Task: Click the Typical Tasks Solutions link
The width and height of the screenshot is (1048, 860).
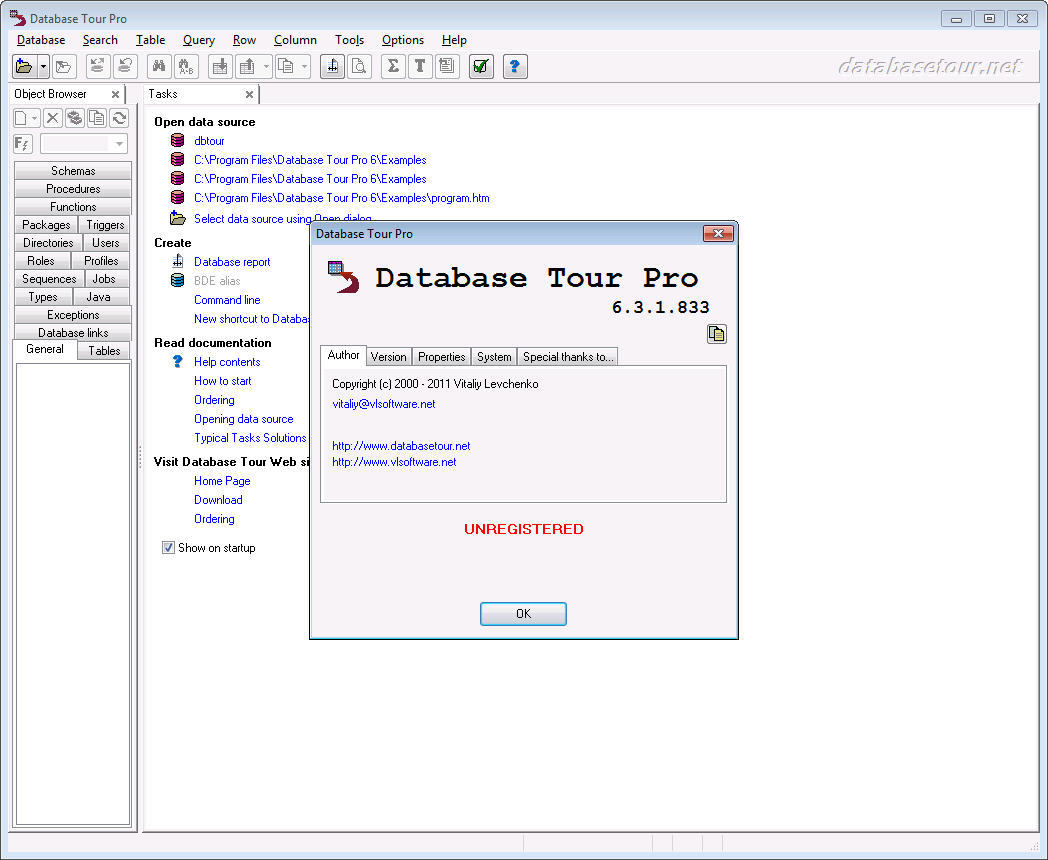Action: [251, 438]
